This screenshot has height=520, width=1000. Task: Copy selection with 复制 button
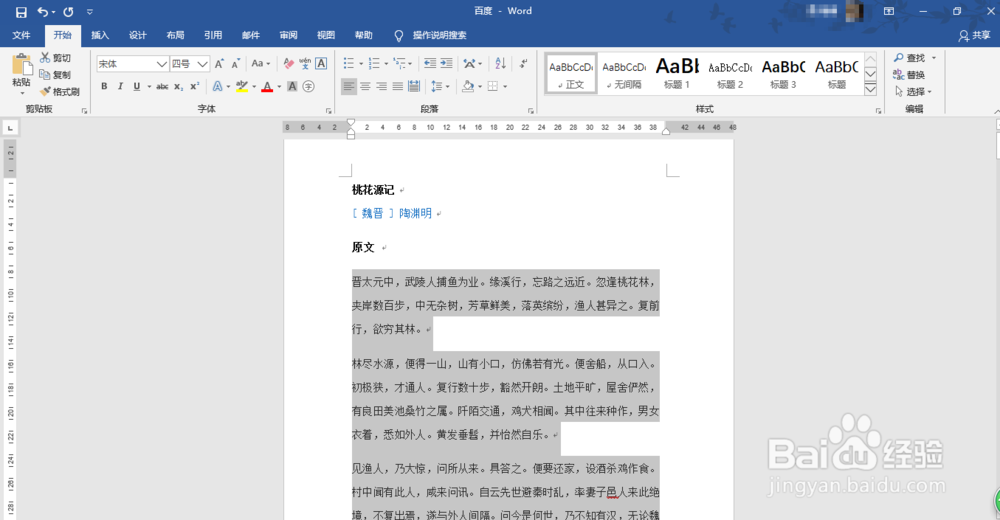(55, 75)
